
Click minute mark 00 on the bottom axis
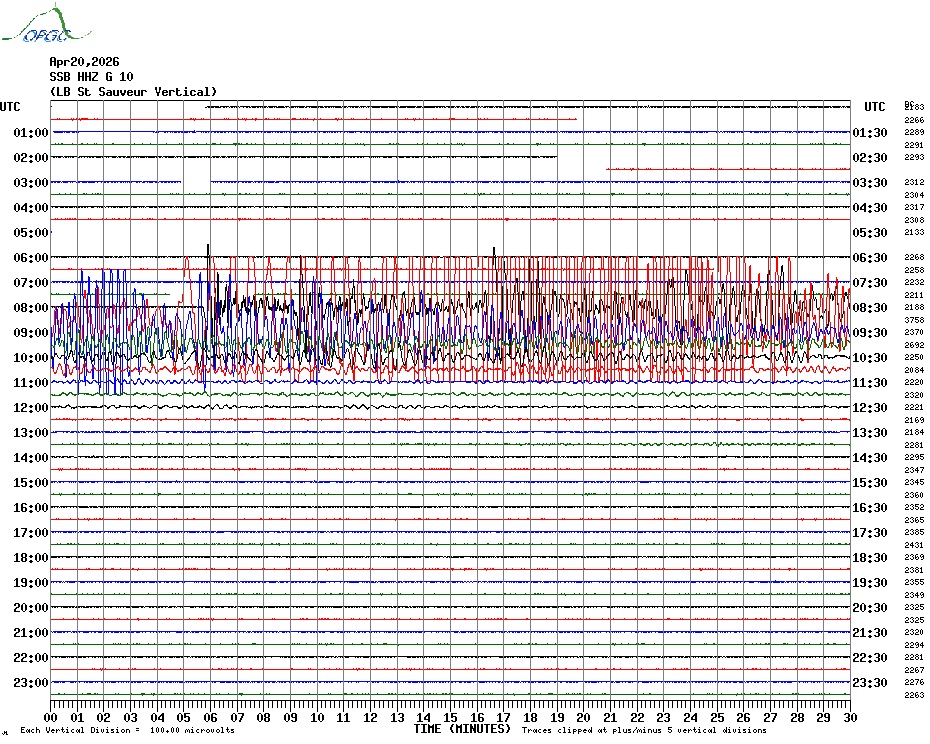(52, 717)
